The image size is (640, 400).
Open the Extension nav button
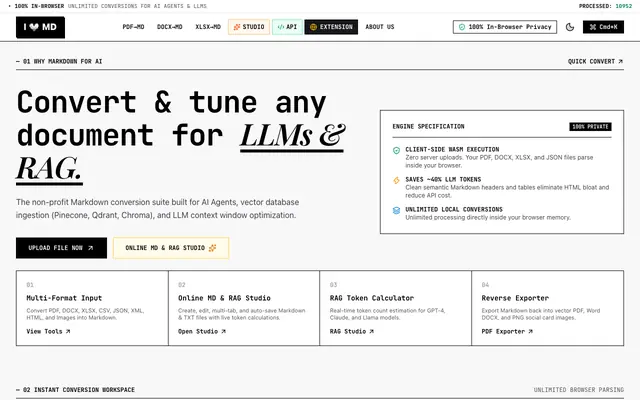click(331, 27)
